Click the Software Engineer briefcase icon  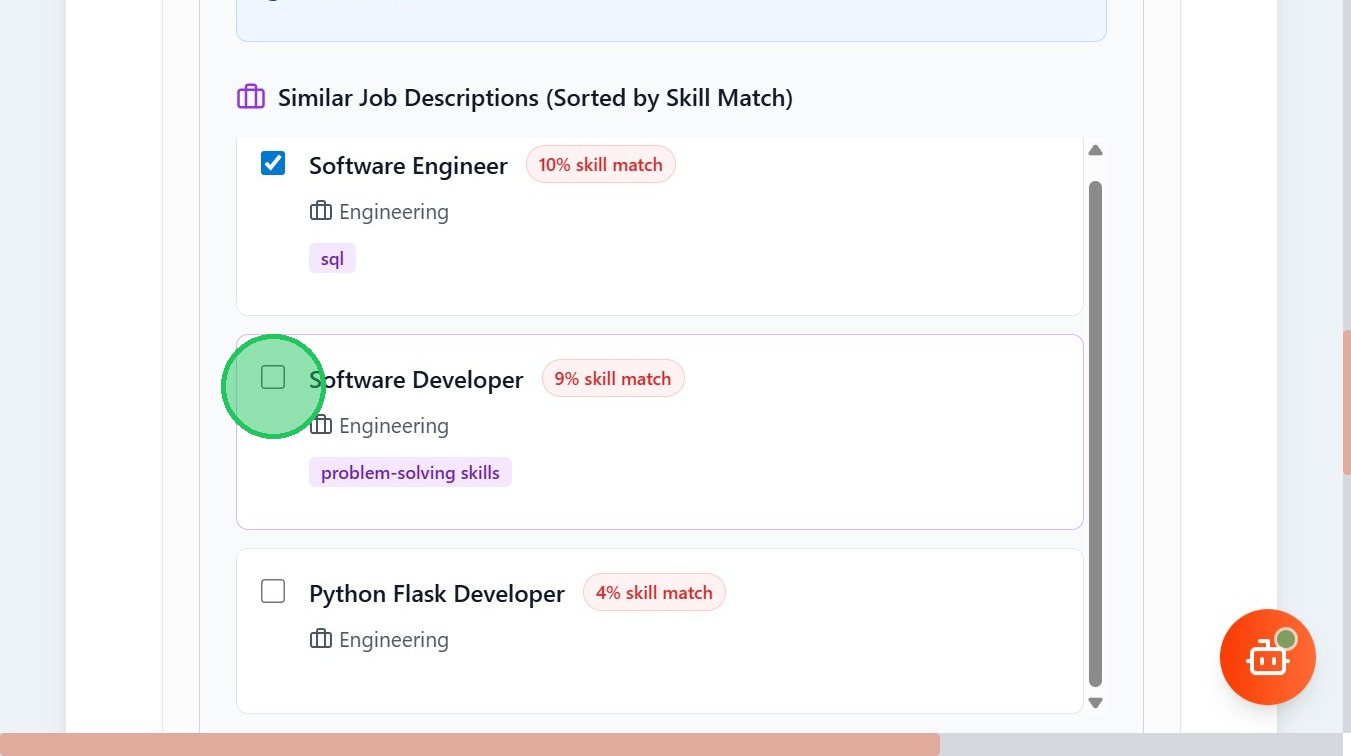pyautogui.click(x=320, y=211)
